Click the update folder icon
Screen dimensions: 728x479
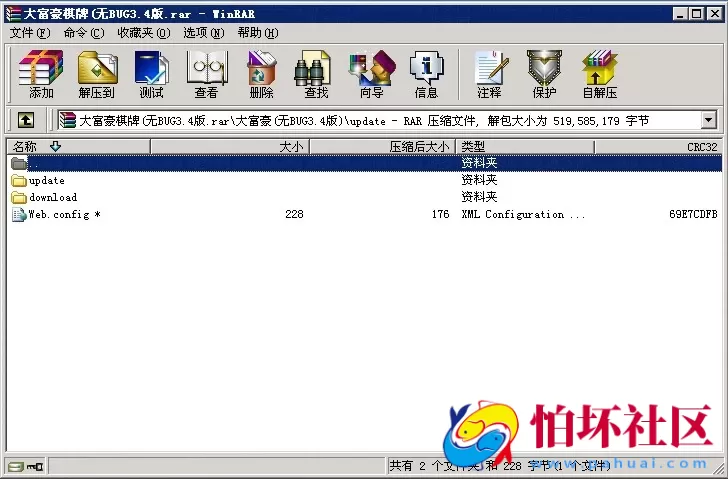coord(19,180)
